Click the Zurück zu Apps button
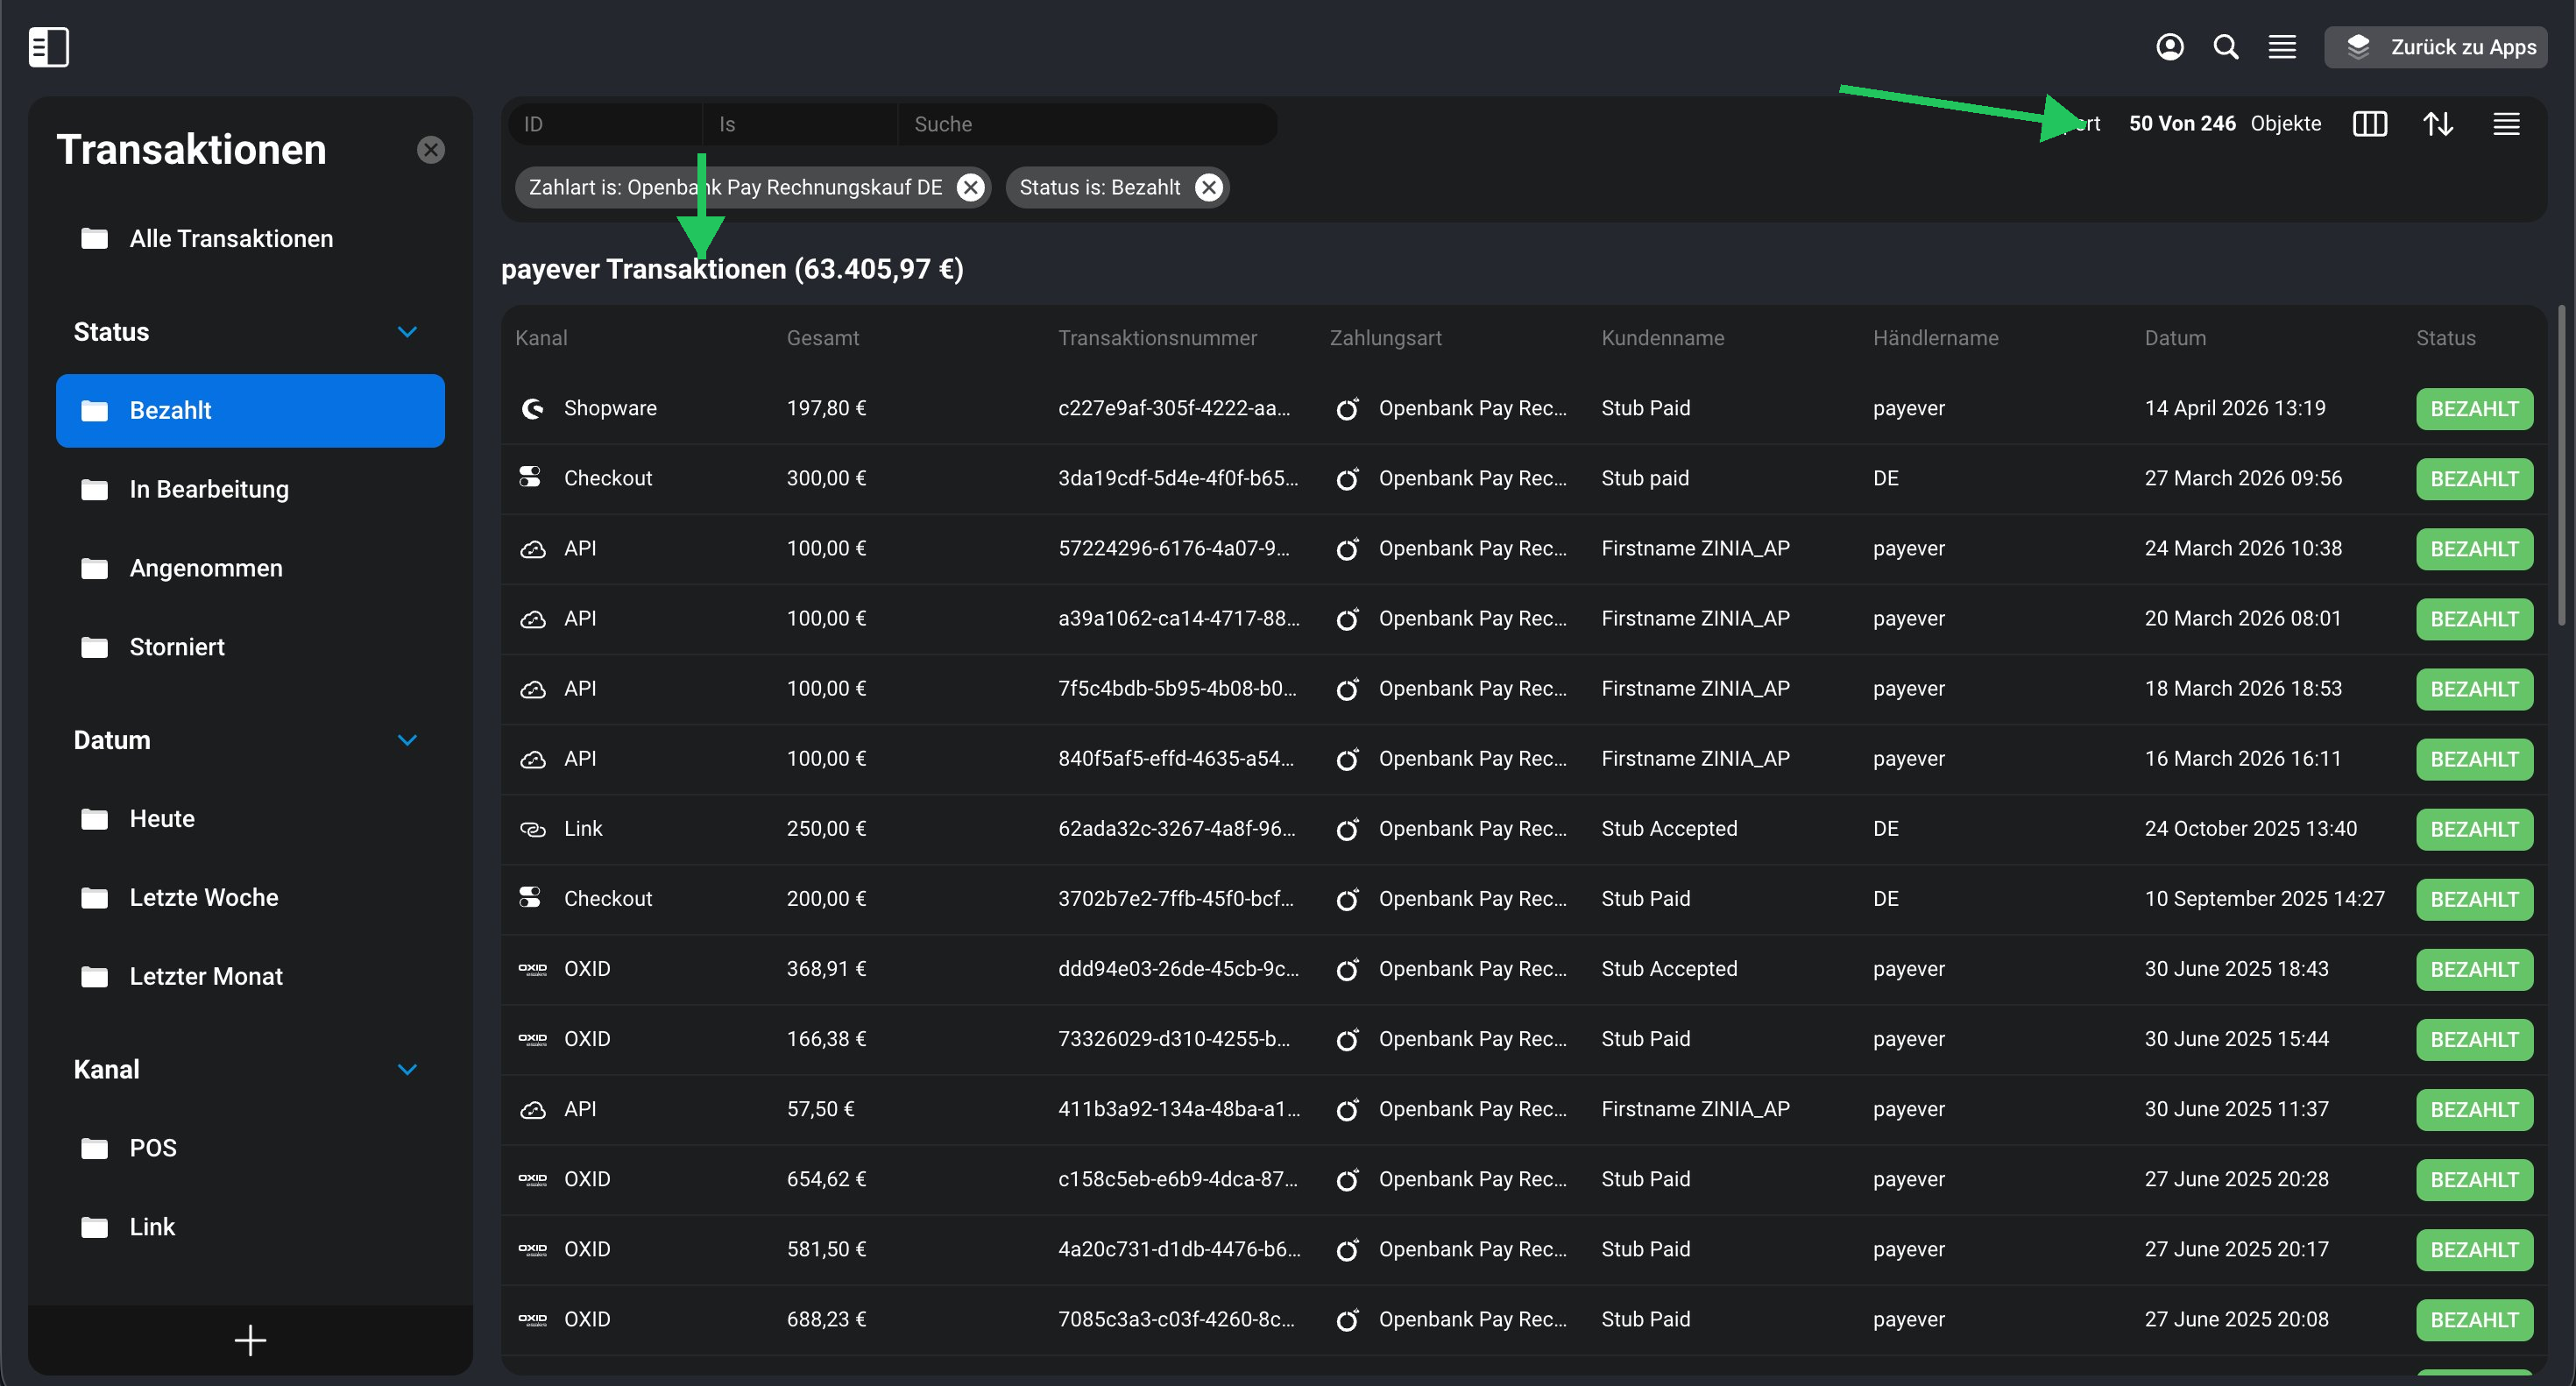Image resolution: width=2576 pixels, height=1386 pixels. pyautogui.click(x=2435, y=47)
